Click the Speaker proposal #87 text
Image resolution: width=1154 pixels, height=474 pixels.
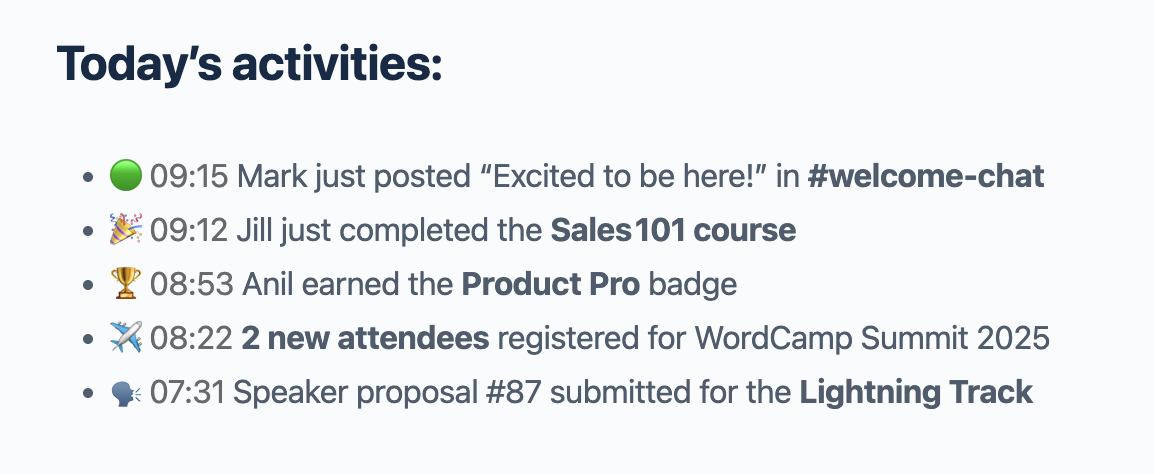[388, 393]
